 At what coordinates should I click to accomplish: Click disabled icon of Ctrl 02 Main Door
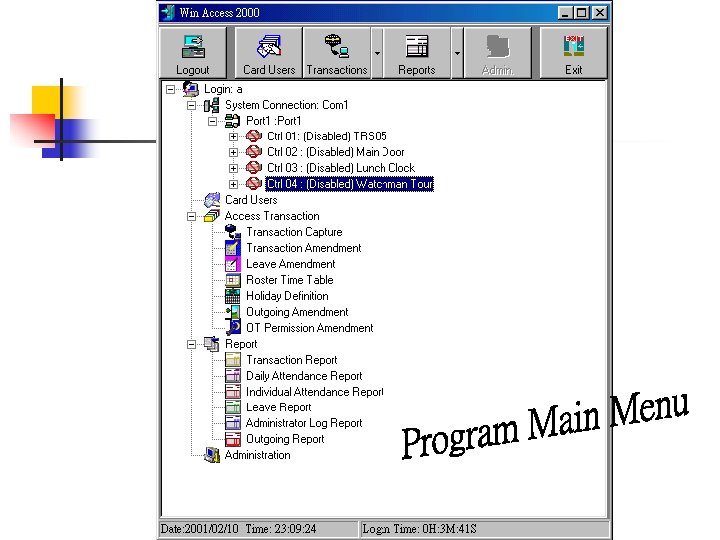click(253, 152)
